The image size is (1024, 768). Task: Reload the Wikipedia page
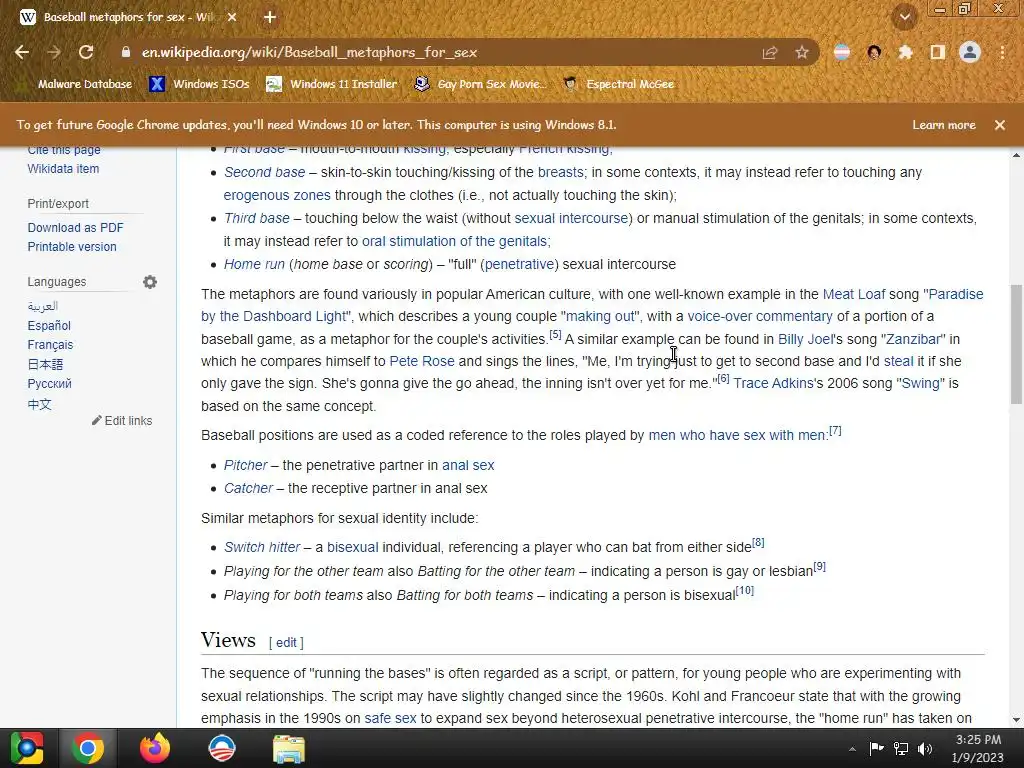coord(86,52)
